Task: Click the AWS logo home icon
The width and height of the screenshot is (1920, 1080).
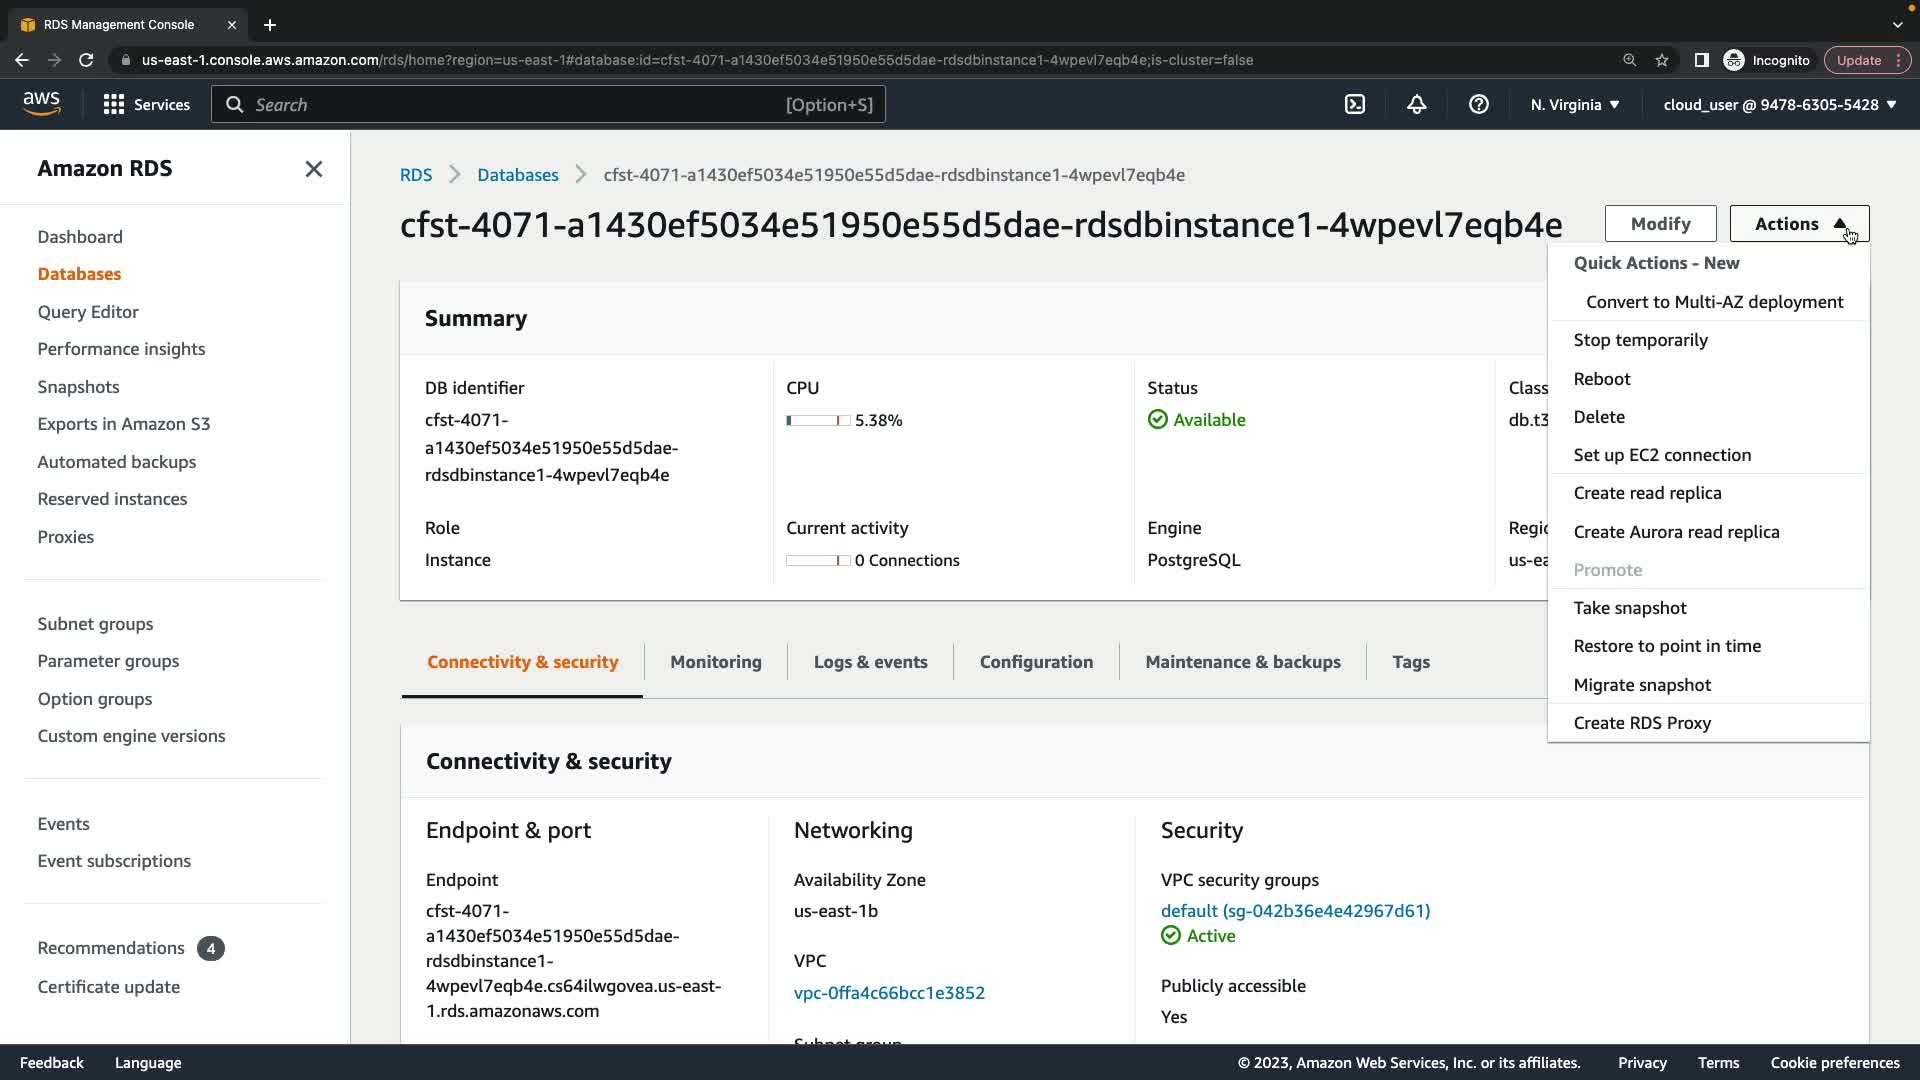Action: [x=42, y=104]
